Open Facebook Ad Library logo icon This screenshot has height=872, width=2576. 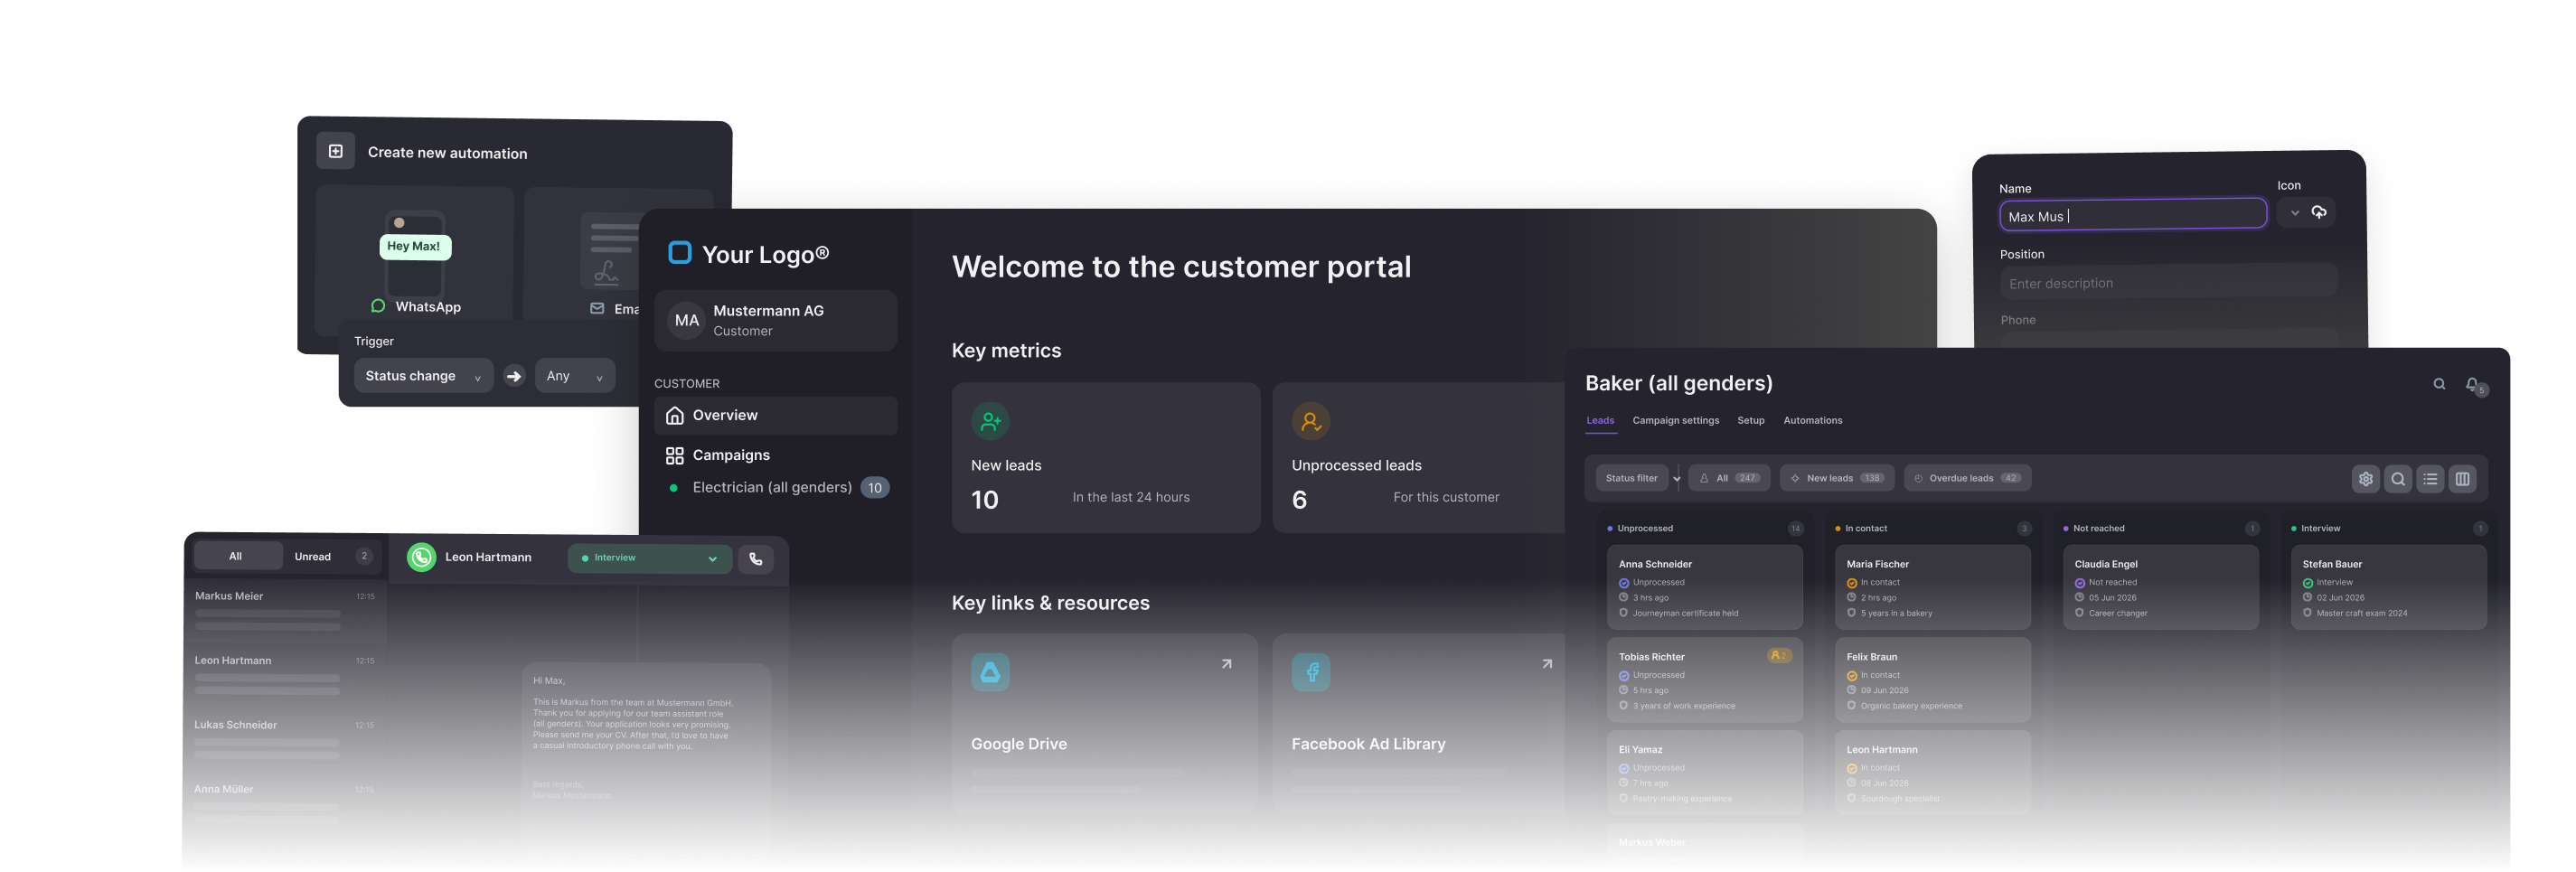pos(1310,672)
